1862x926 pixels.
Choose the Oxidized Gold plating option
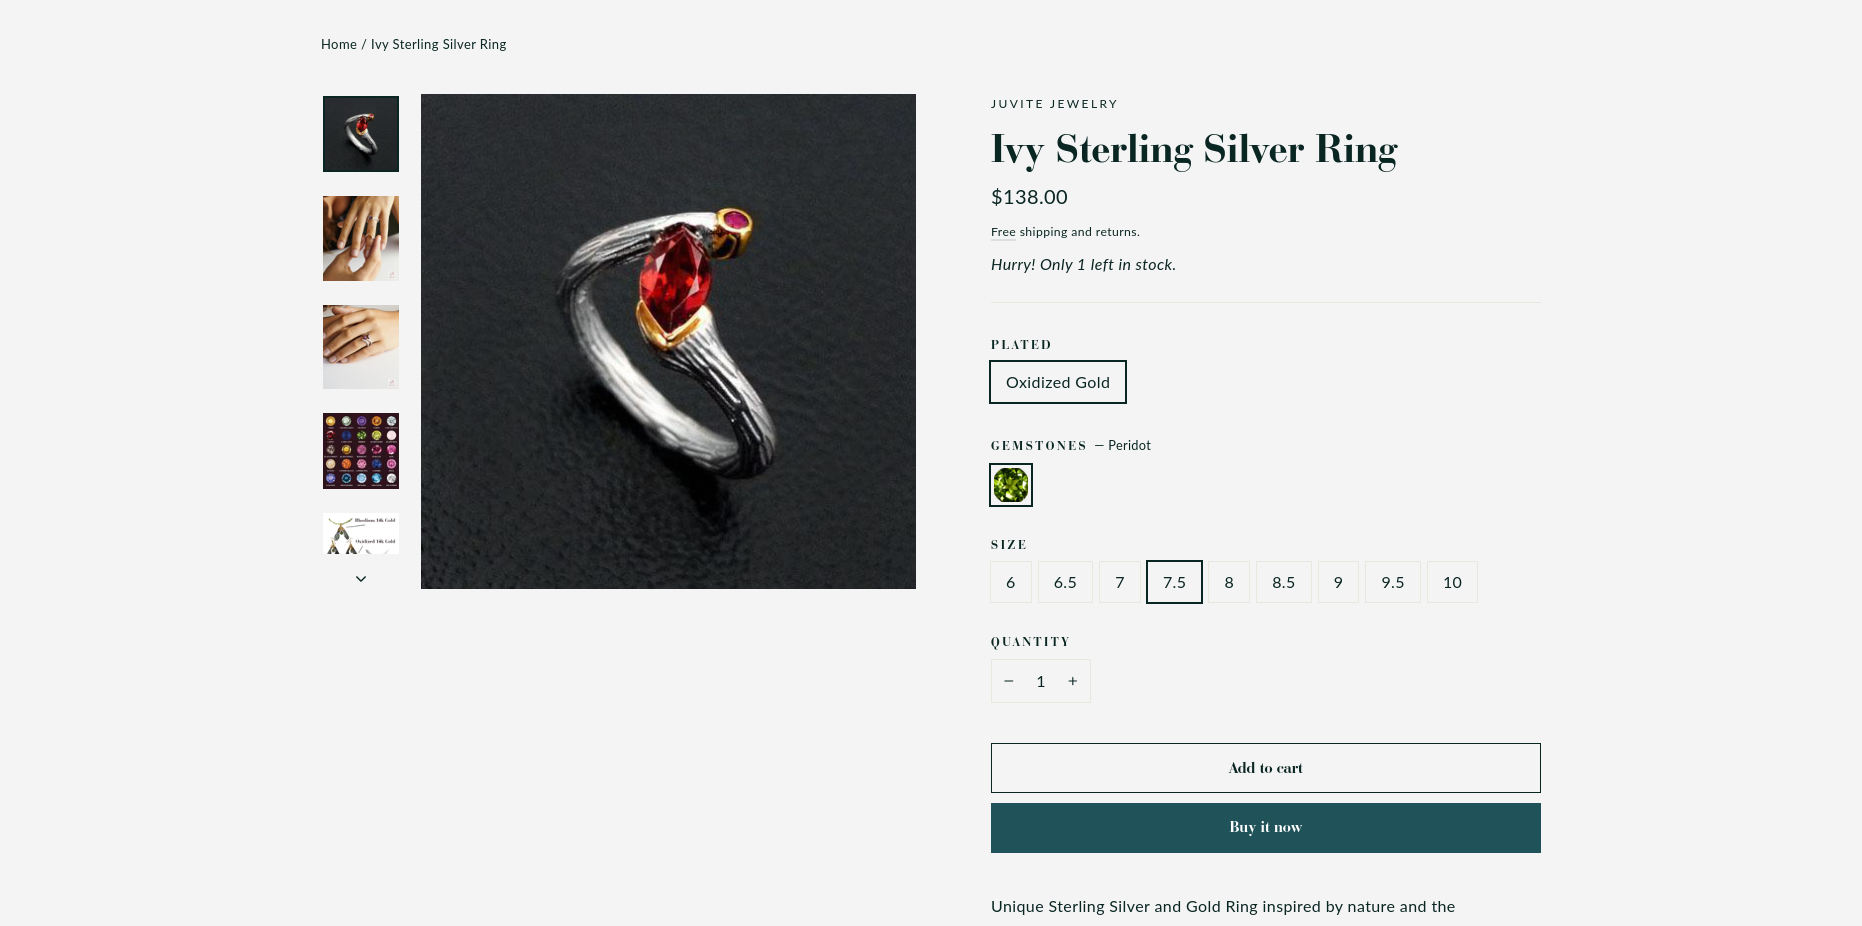(1058, 382)
